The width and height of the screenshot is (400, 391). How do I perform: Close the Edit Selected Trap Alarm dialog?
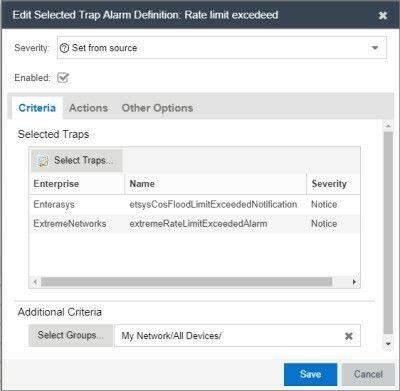click(x=383, y=15)
